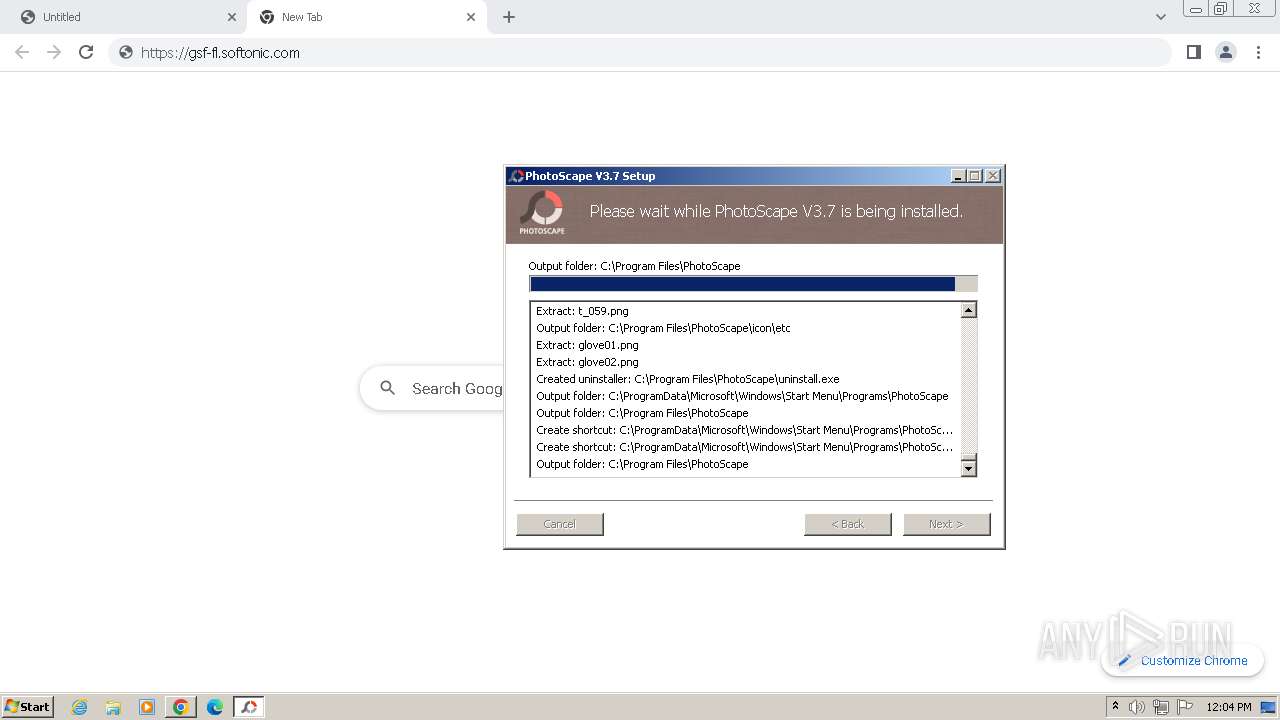Click the site info globe icon

[126, 52]
